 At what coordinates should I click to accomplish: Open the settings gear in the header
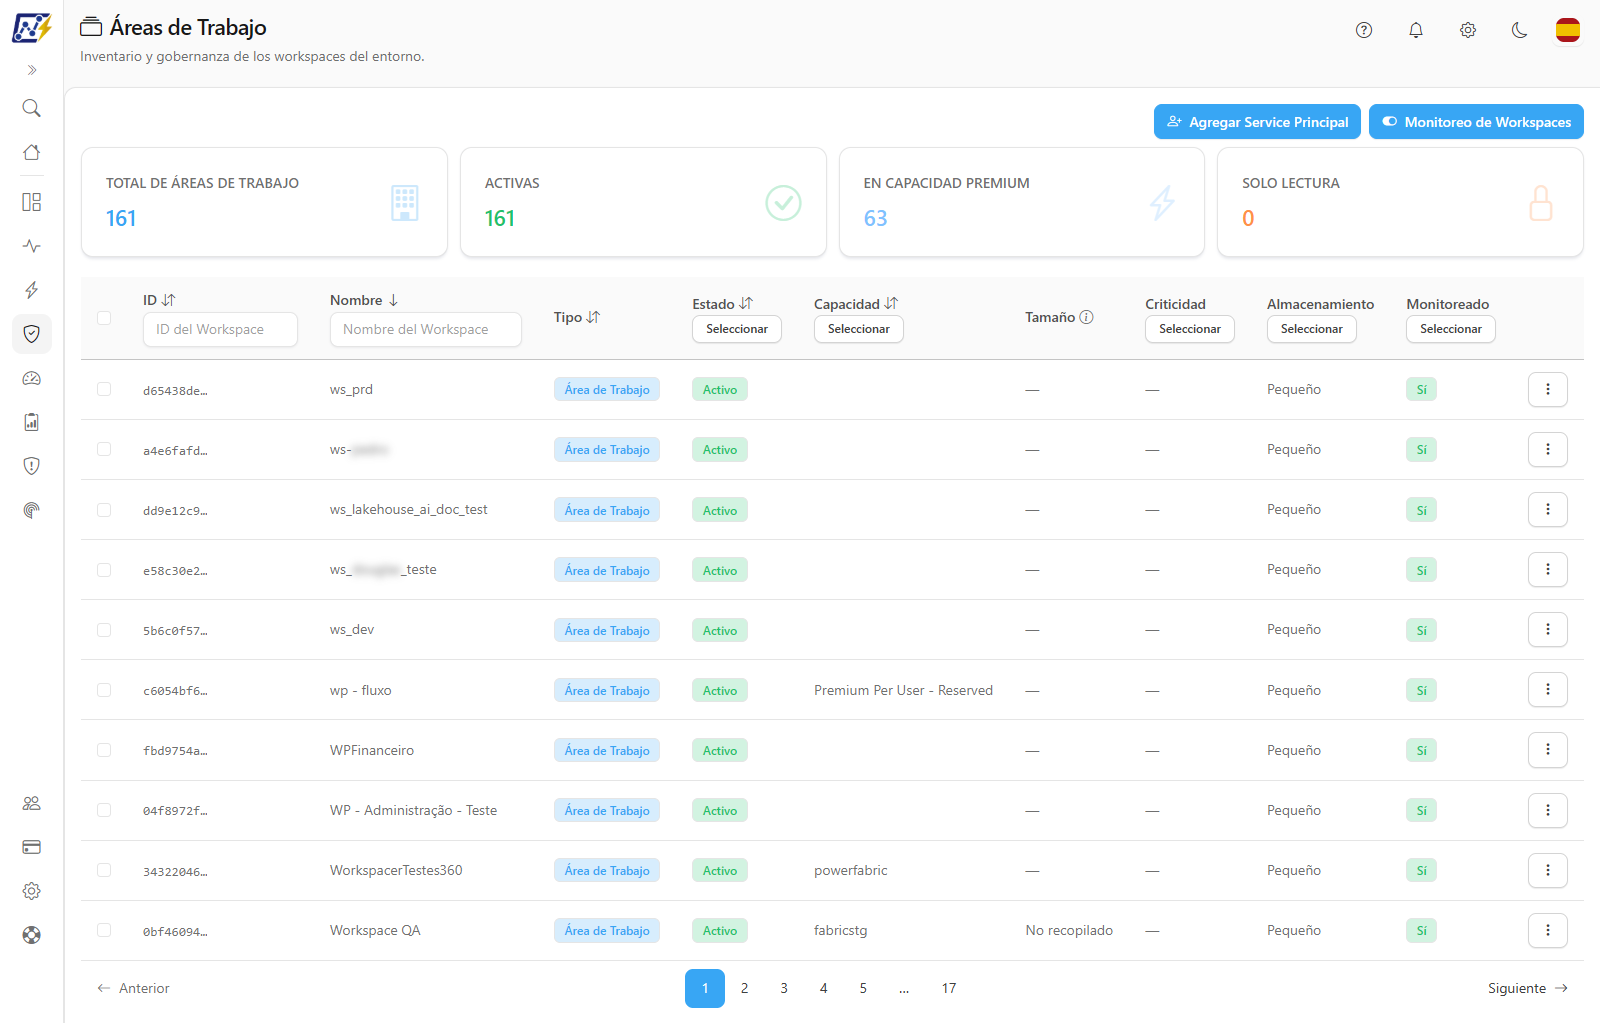1468,30
